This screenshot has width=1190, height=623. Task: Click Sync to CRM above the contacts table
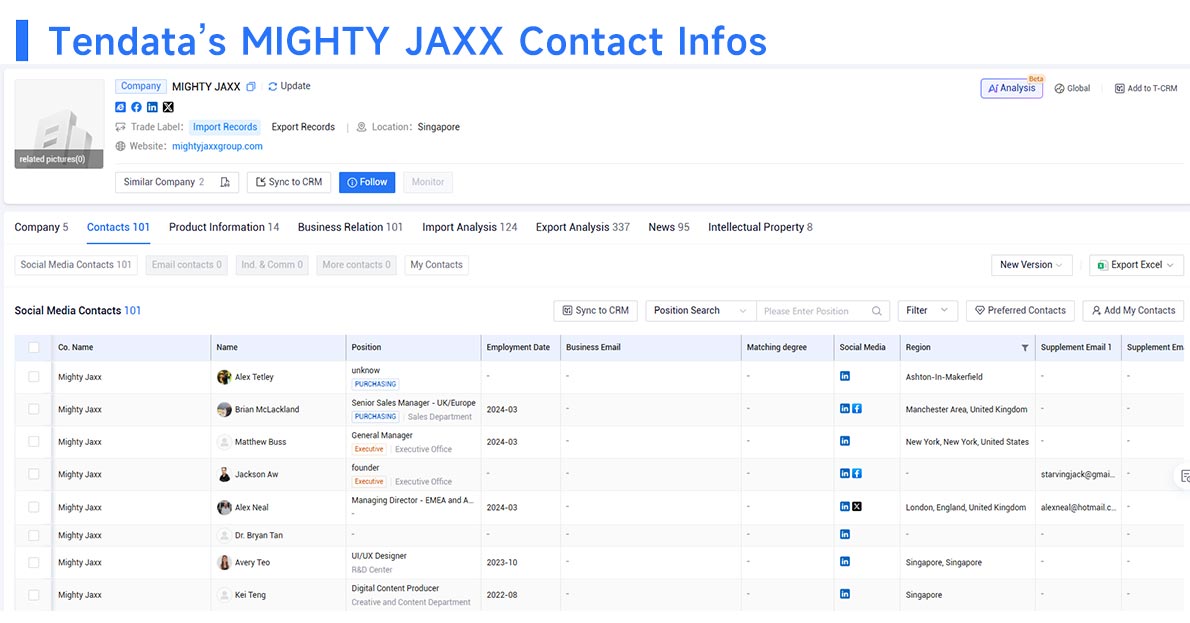595,311
